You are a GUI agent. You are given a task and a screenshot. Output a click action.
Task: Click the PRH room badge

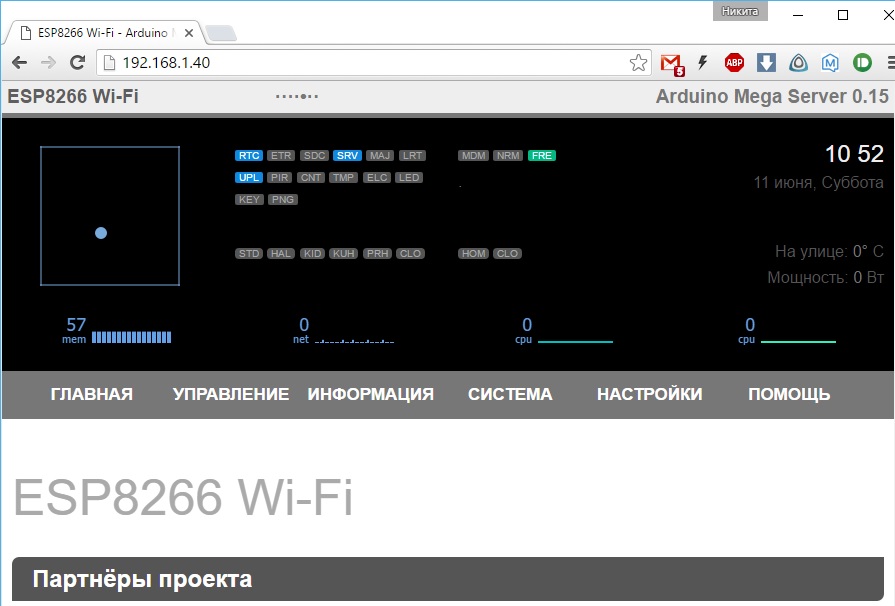(377, 254)
